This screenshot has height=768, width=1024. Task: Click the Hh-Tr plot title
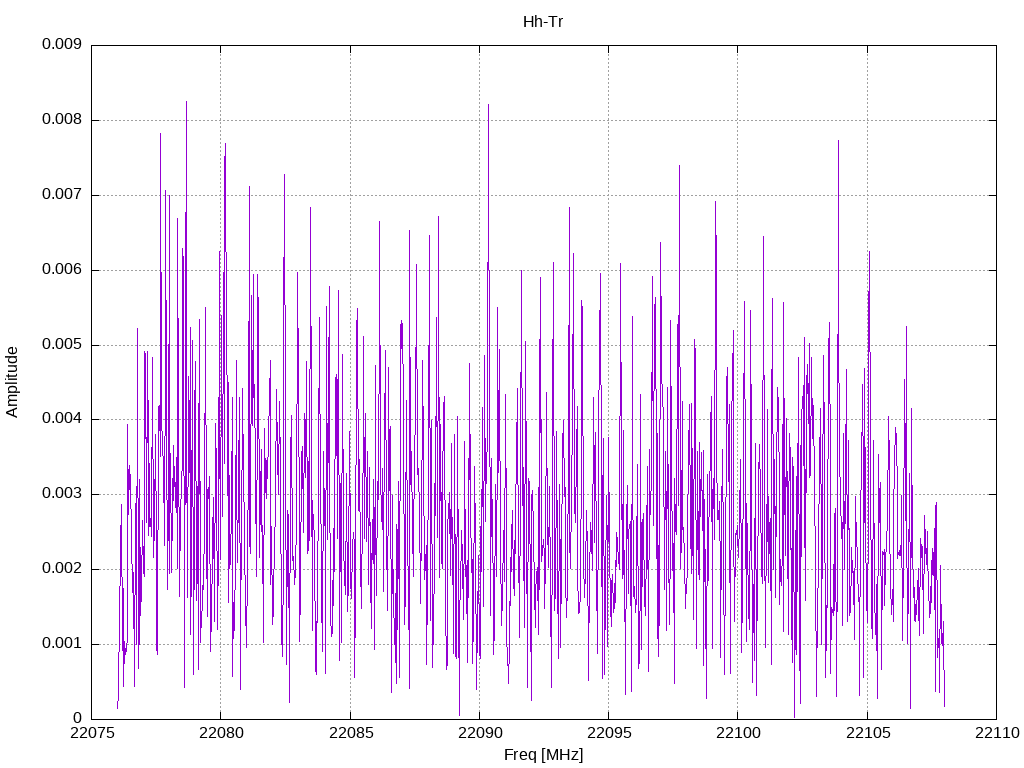(543, 22)
